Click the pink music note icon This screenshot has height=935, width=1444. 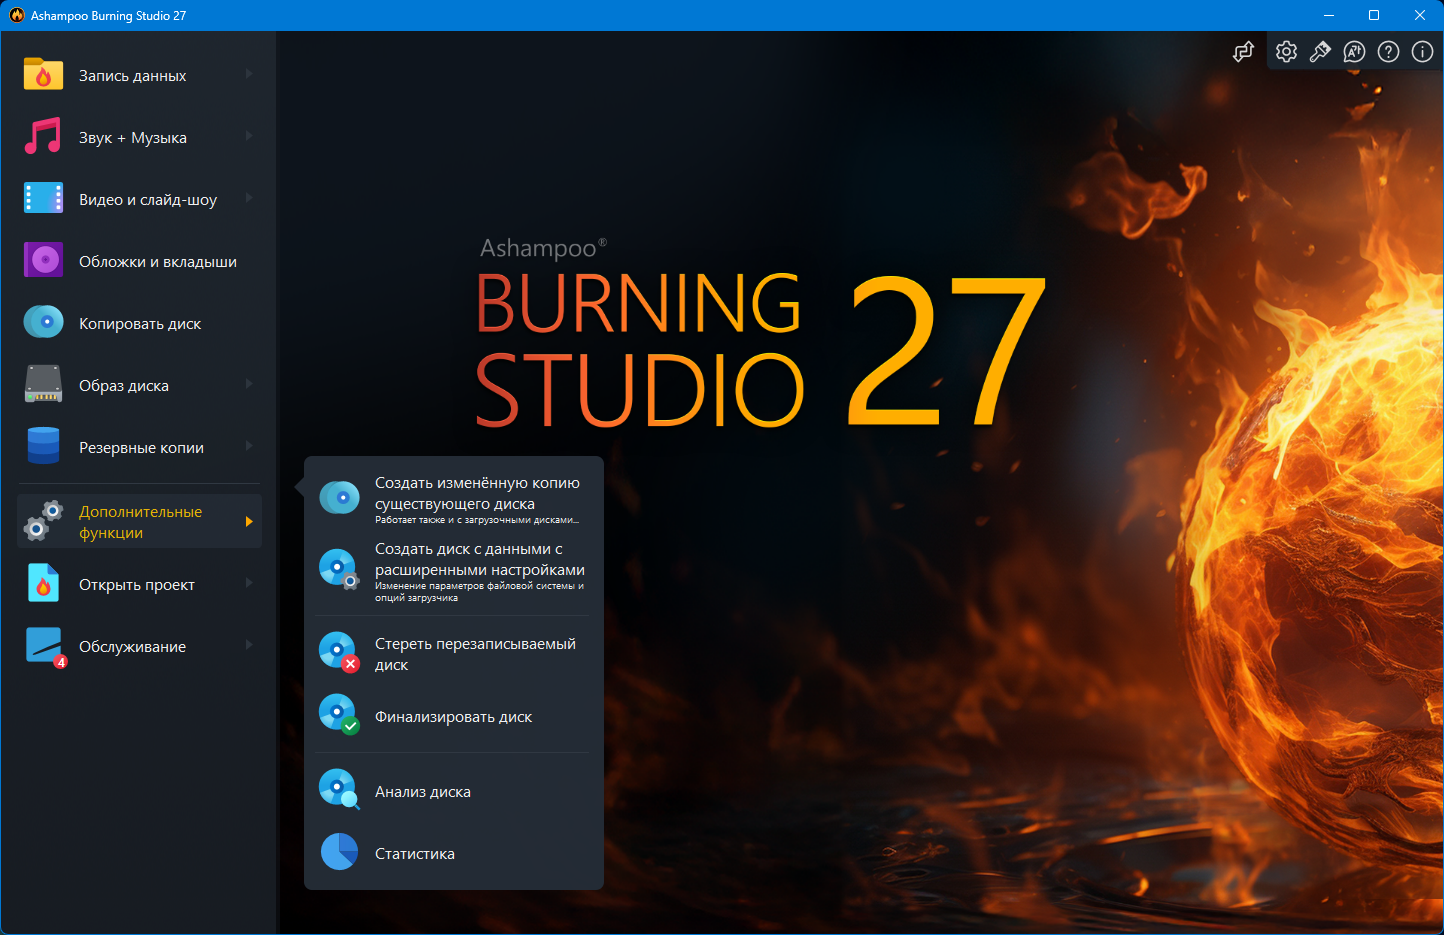pos(43,137)
